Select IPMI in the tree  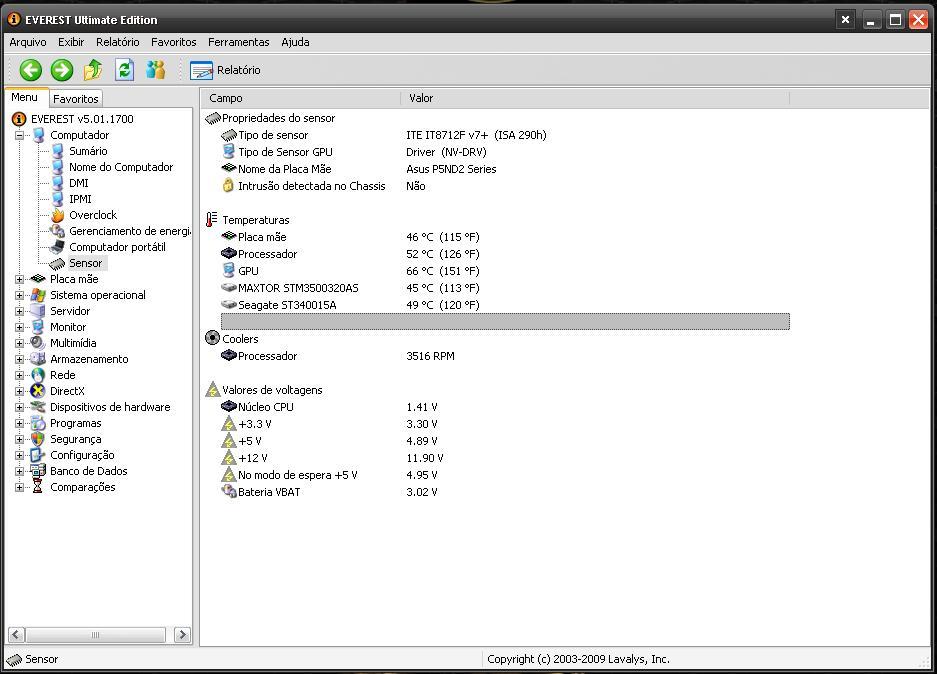[80, 199]
